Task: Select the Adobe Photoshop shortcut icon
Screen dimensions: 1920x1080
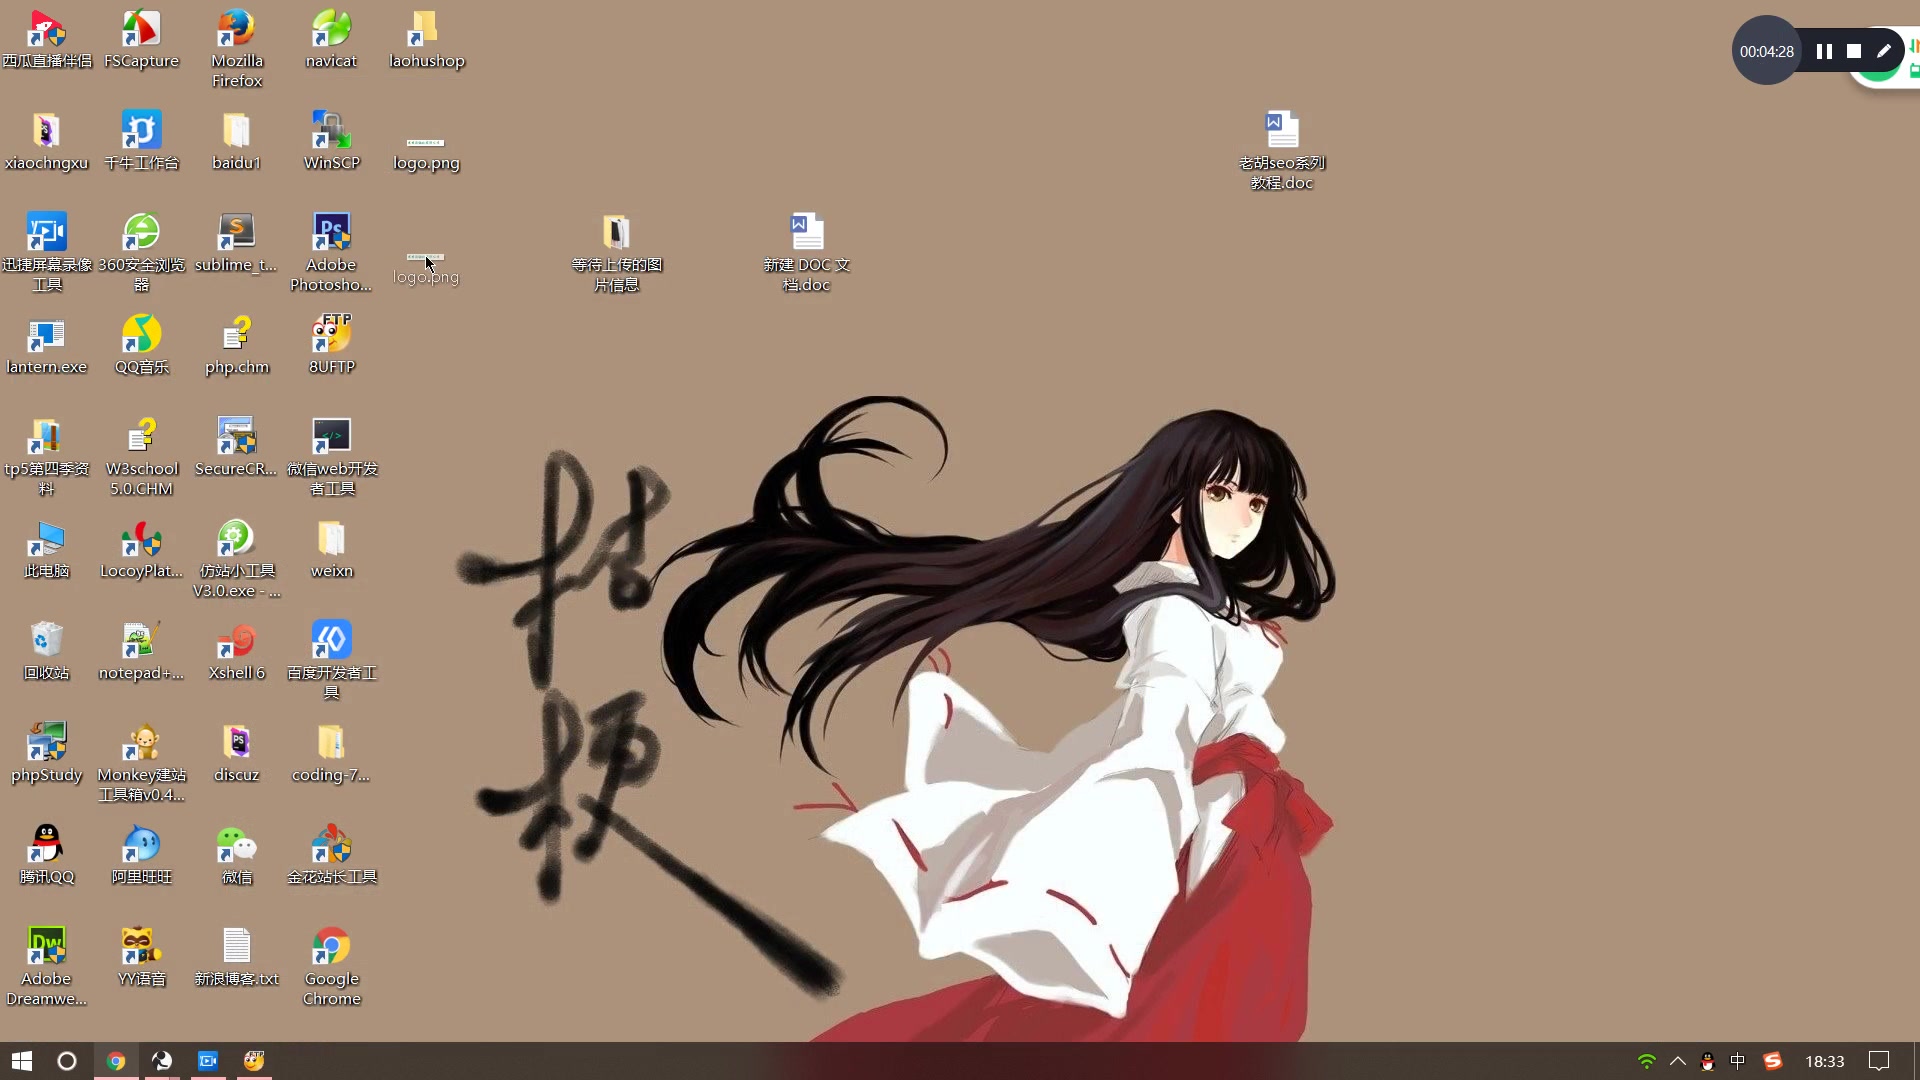Action: tap(331, 234)
